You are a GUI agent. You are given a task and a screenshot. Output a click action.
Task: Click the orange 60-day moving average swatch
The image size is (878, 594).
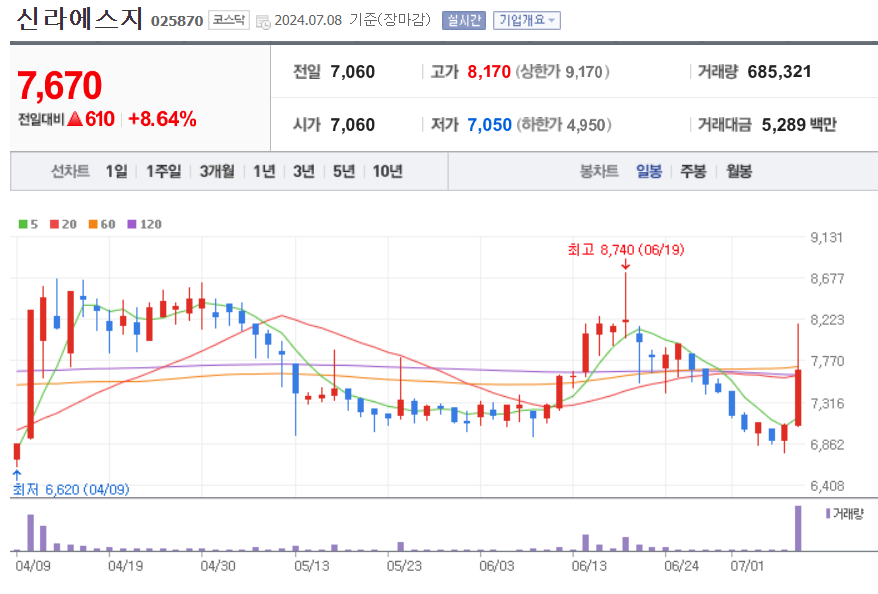[x=93, y=224]
